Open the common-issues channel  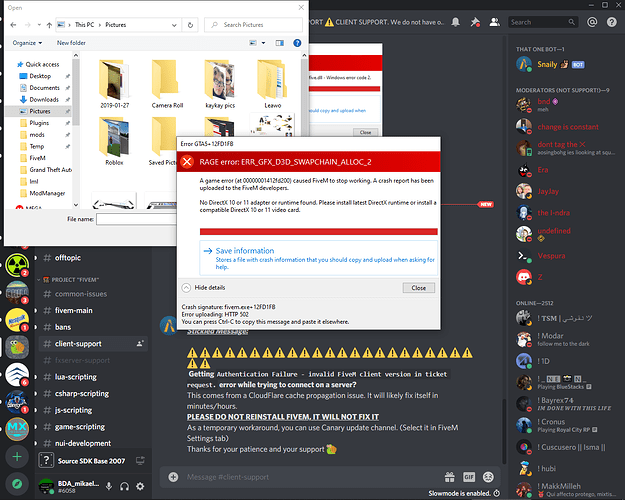point(81,294)
